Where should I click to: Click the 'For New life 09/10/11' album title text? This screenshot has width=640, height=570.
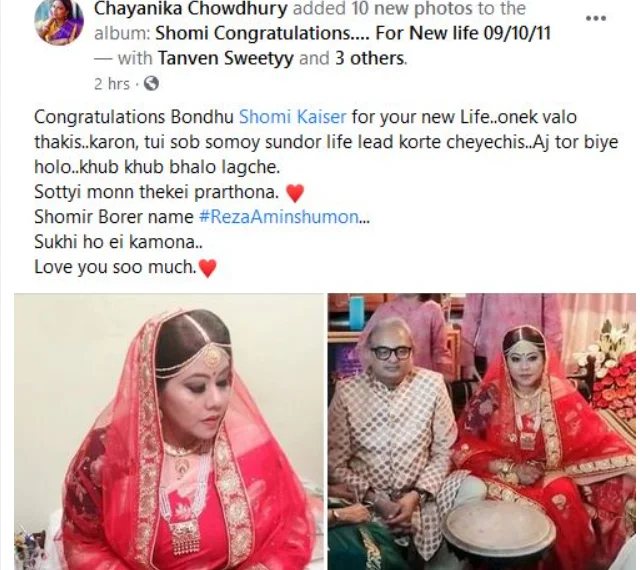[463, 33]
